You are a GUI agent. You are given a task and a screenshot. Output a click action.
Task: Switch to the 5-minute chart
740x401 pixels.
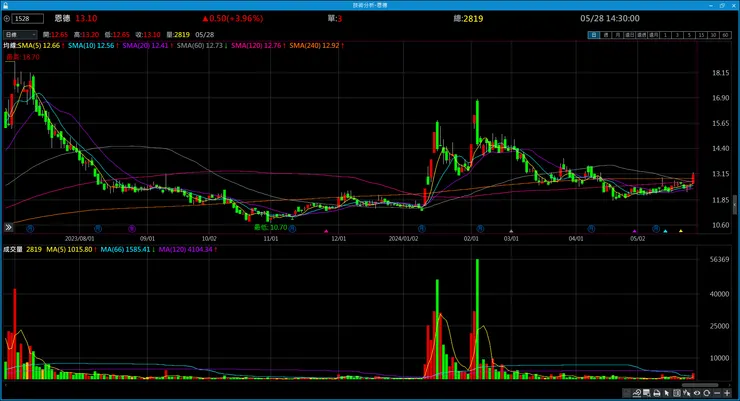point(689,35)
